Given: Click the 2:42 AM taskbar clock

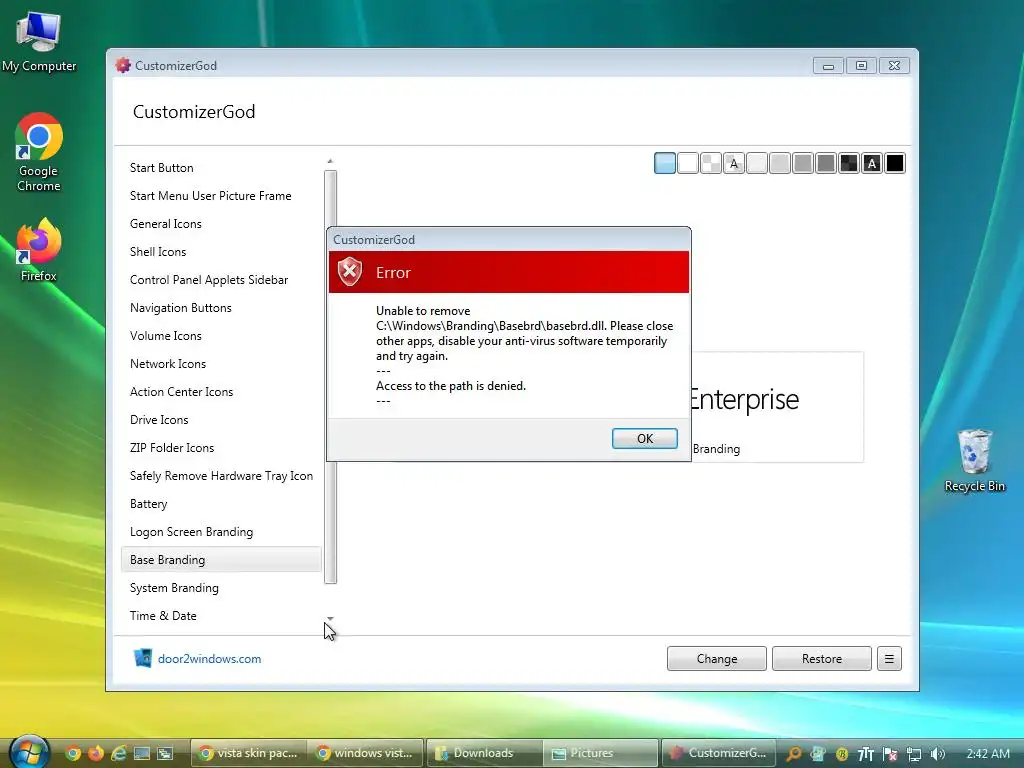Looking at the screenshot, I should tap(987, 754).
